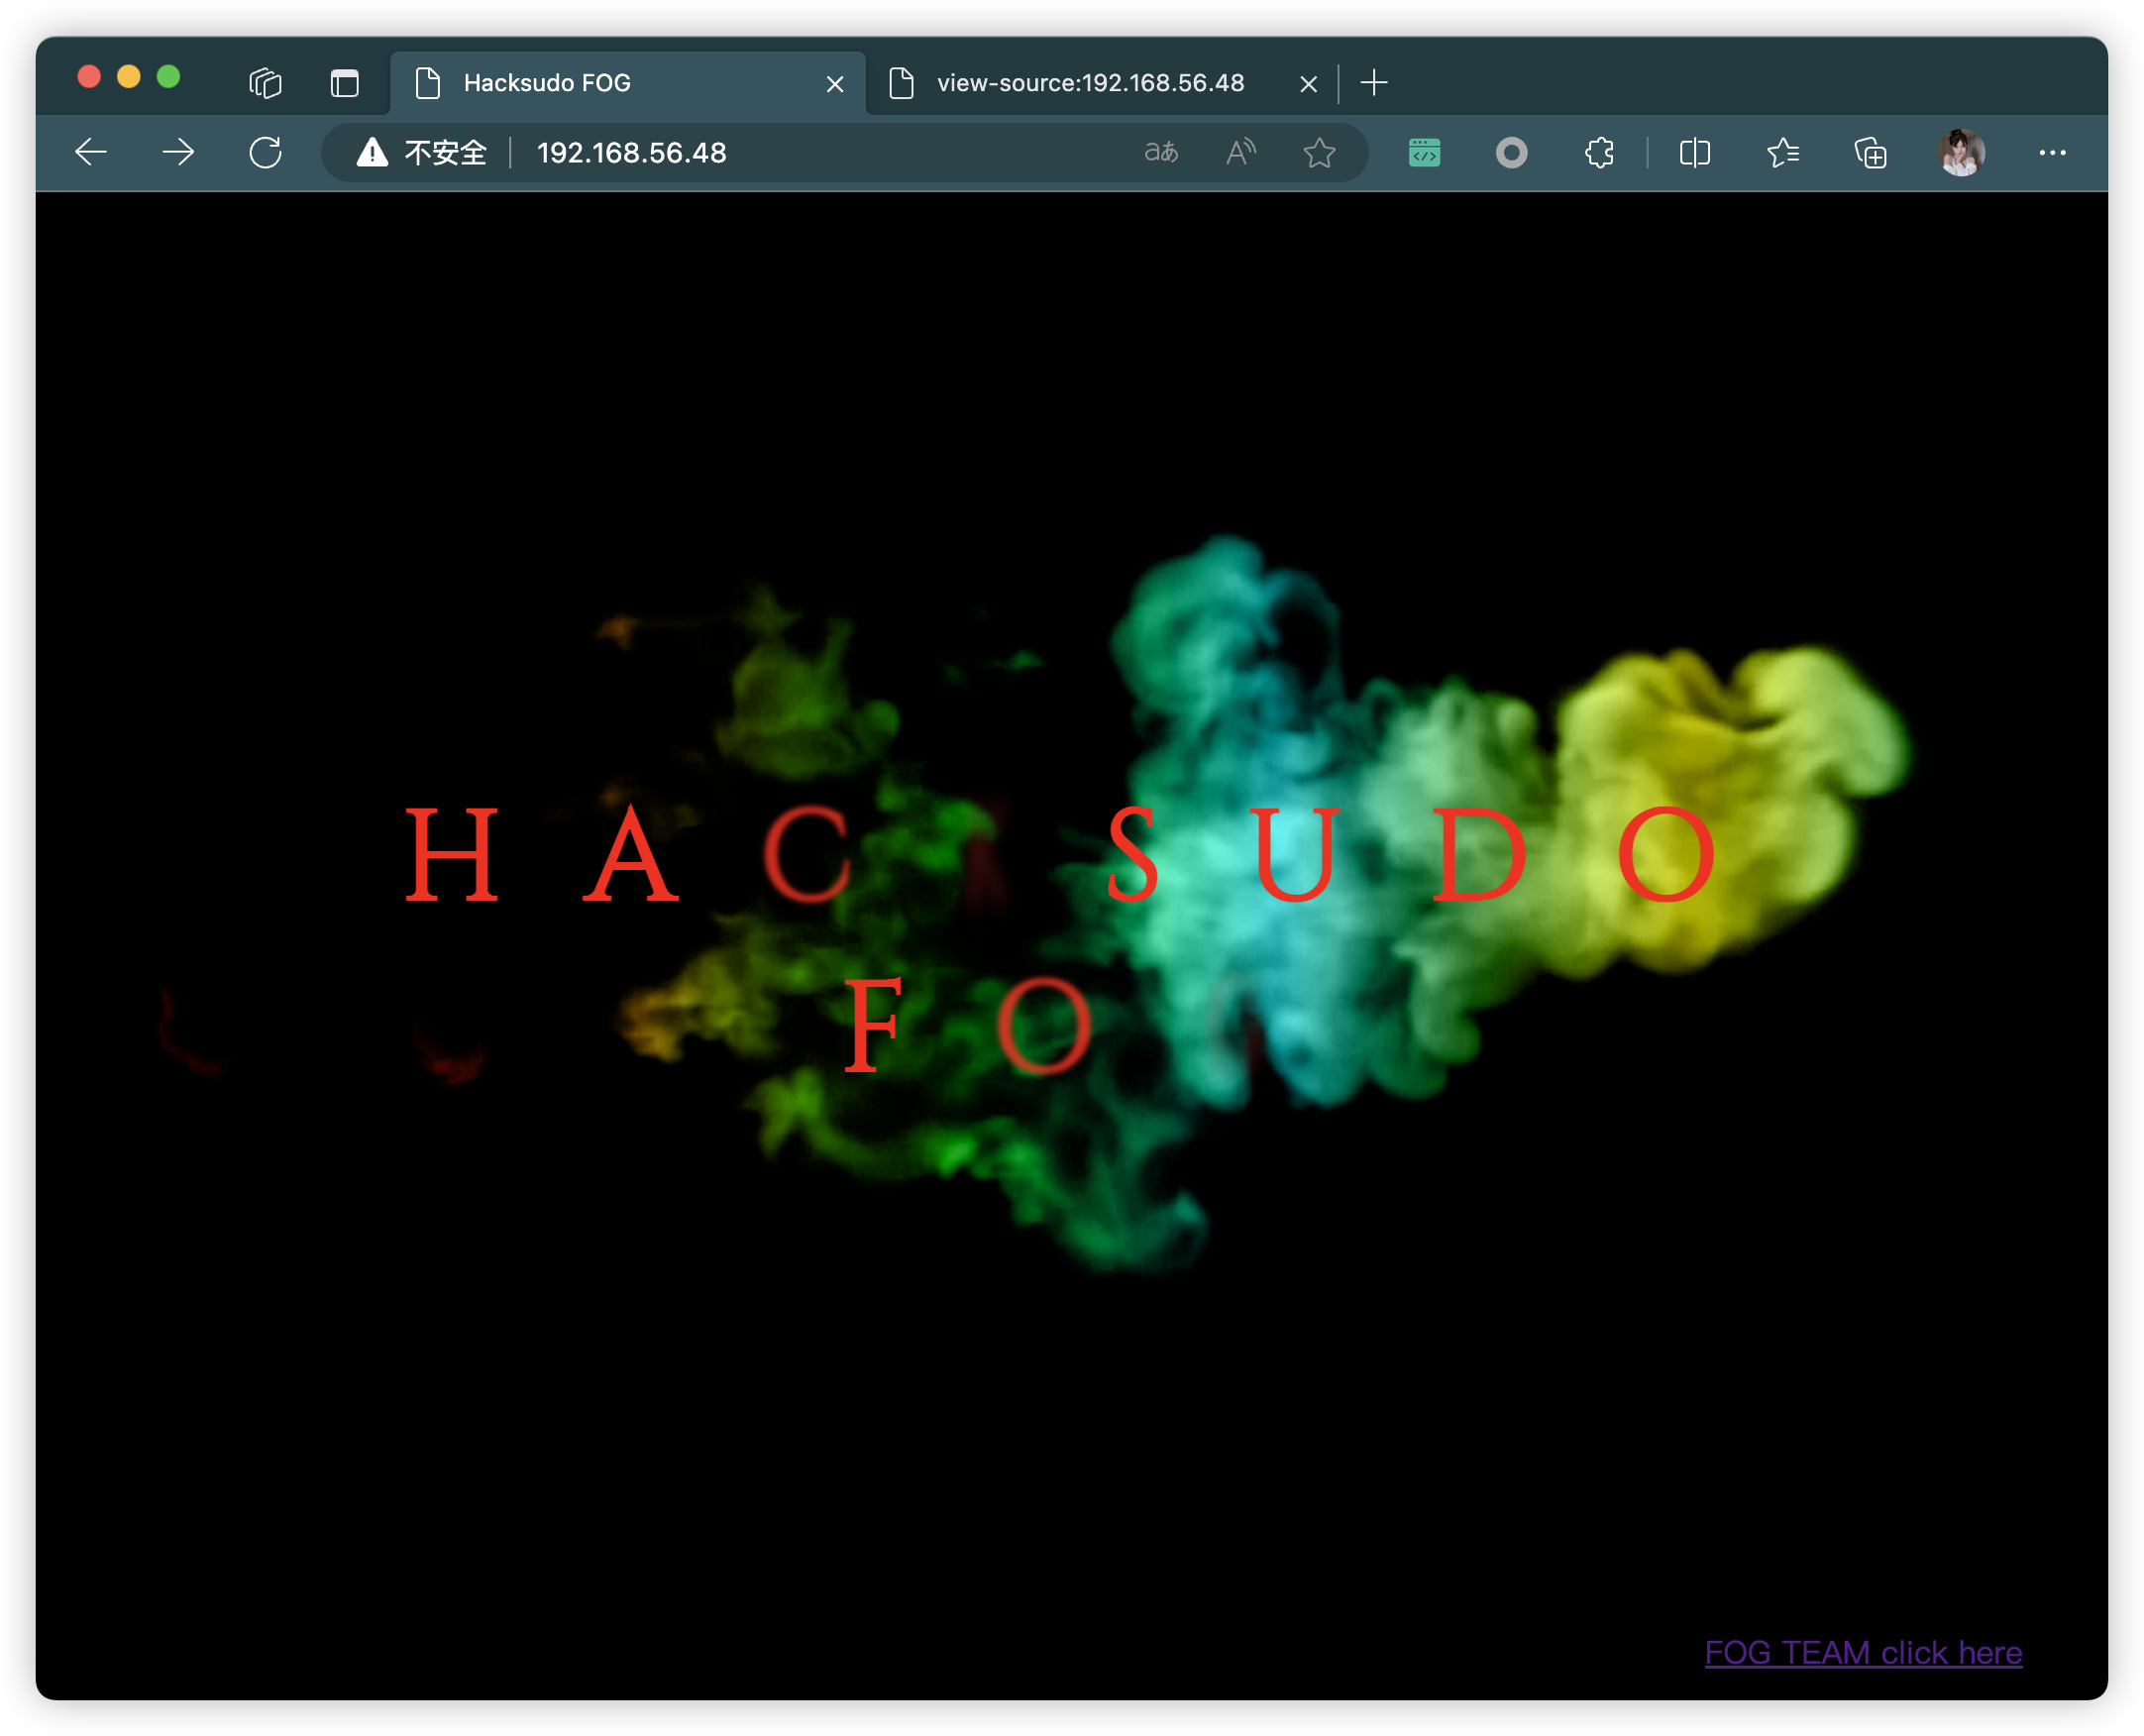The image size is (2144, 1736).
Task: Close the browser window with red button
Action: tap(89, 77)
